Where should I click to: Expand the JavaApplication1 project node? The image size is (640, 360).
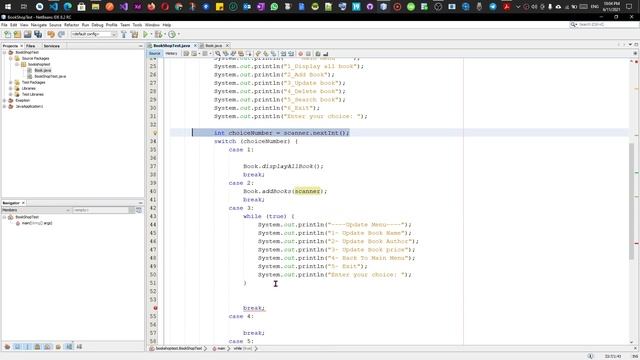coord(4,106)
